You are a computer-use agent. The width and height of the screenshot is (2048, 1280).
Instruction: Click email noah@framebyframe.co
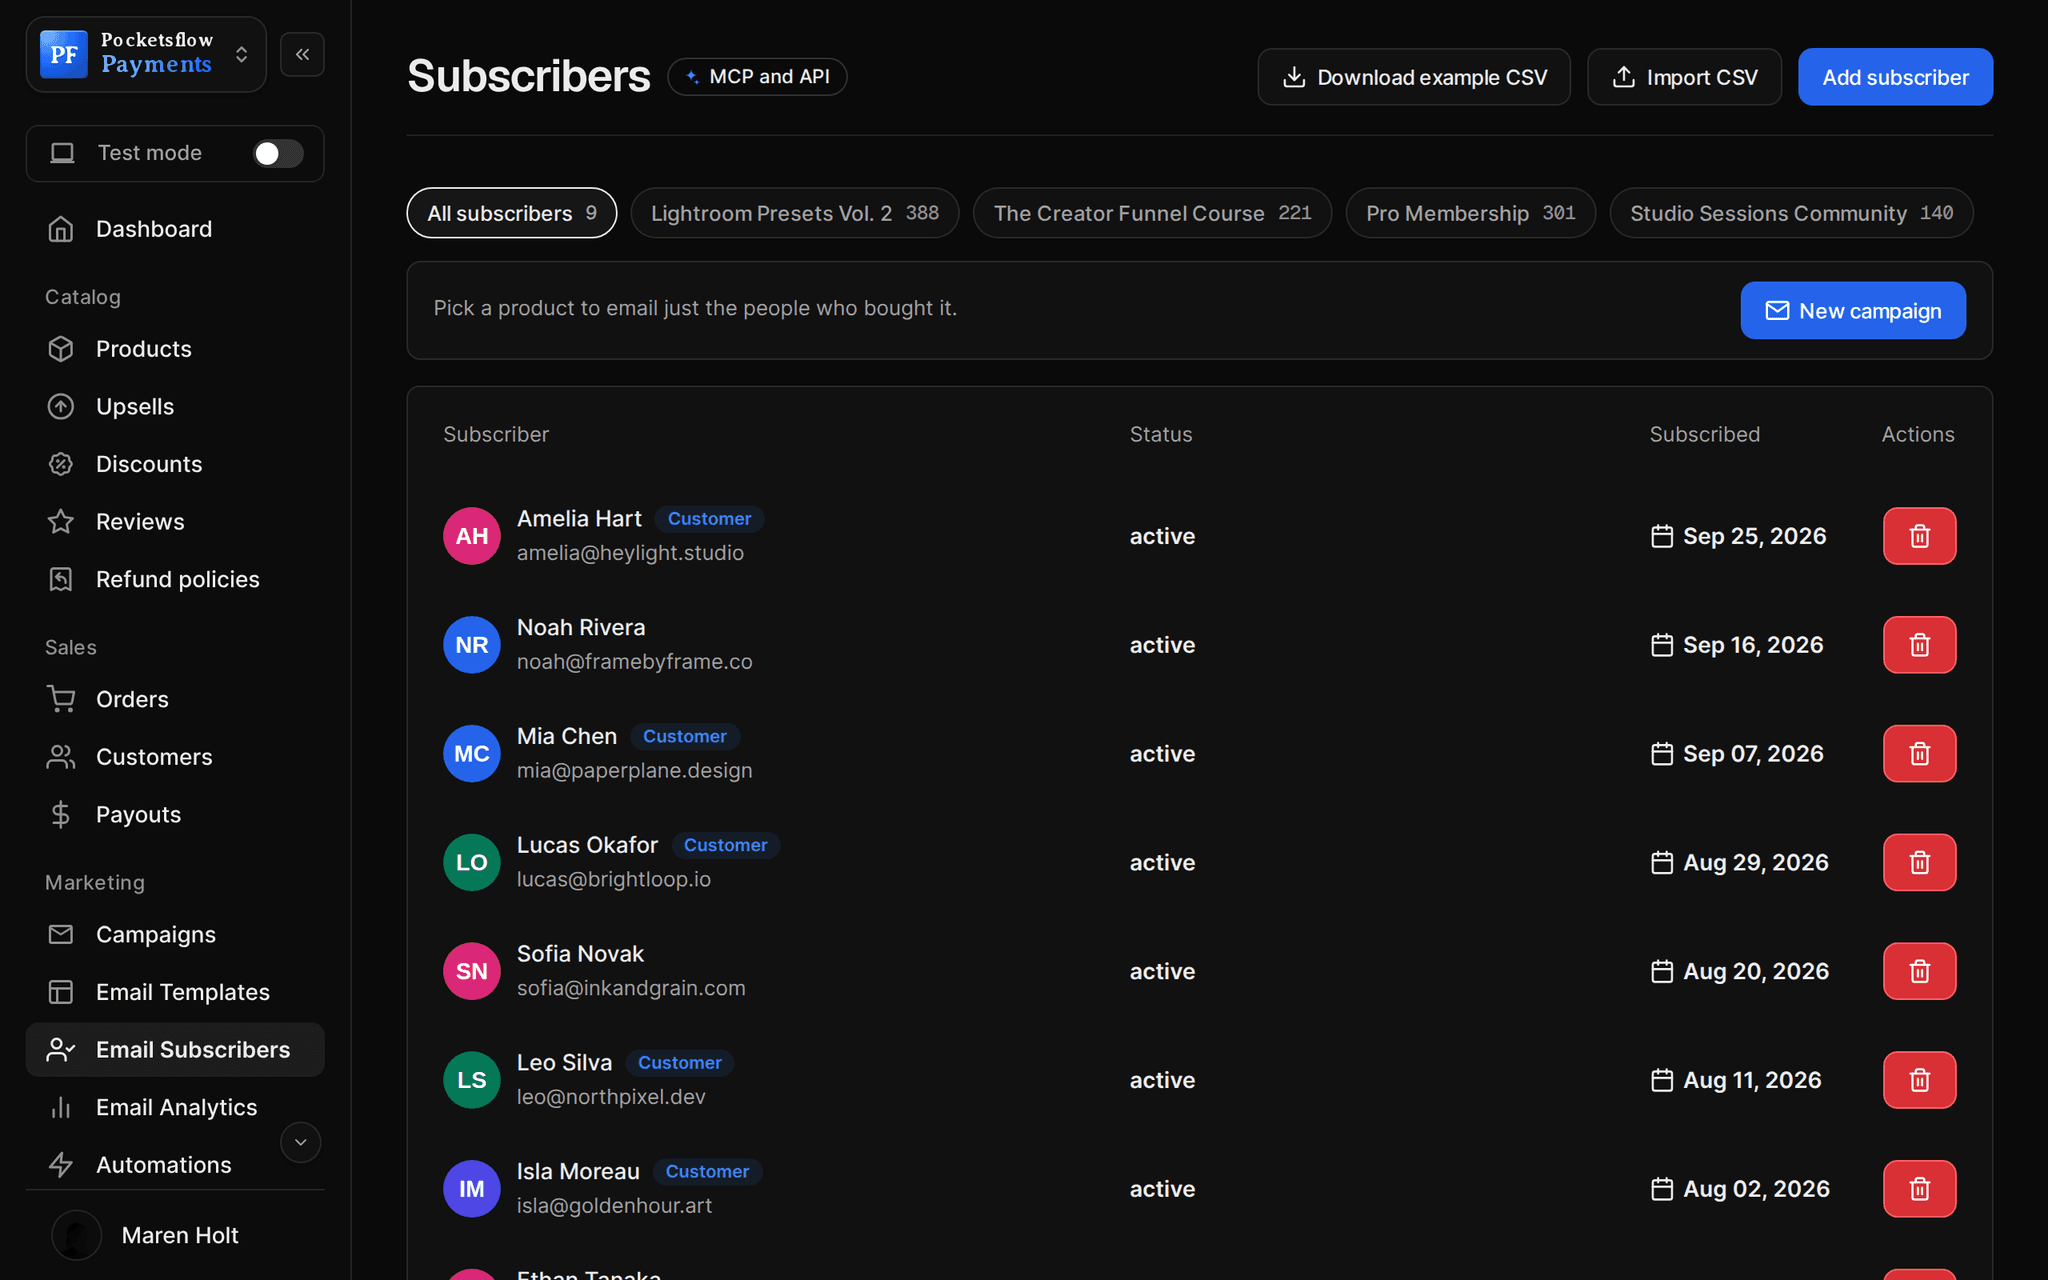[634, 662]
